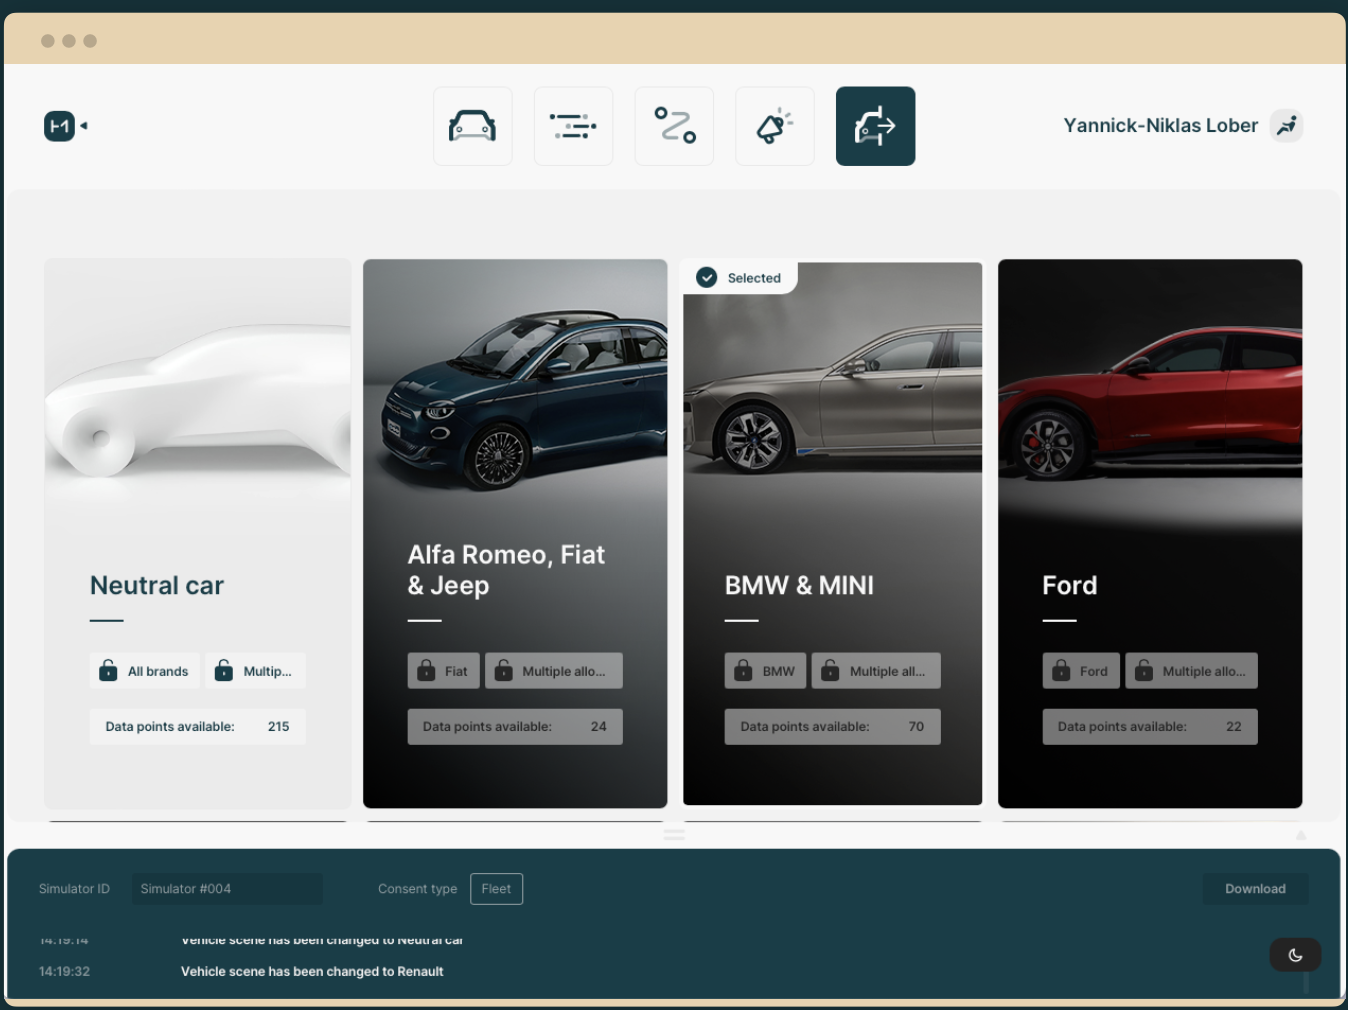
Task: Click Ford data points available 22
Action: [1150, 727]
